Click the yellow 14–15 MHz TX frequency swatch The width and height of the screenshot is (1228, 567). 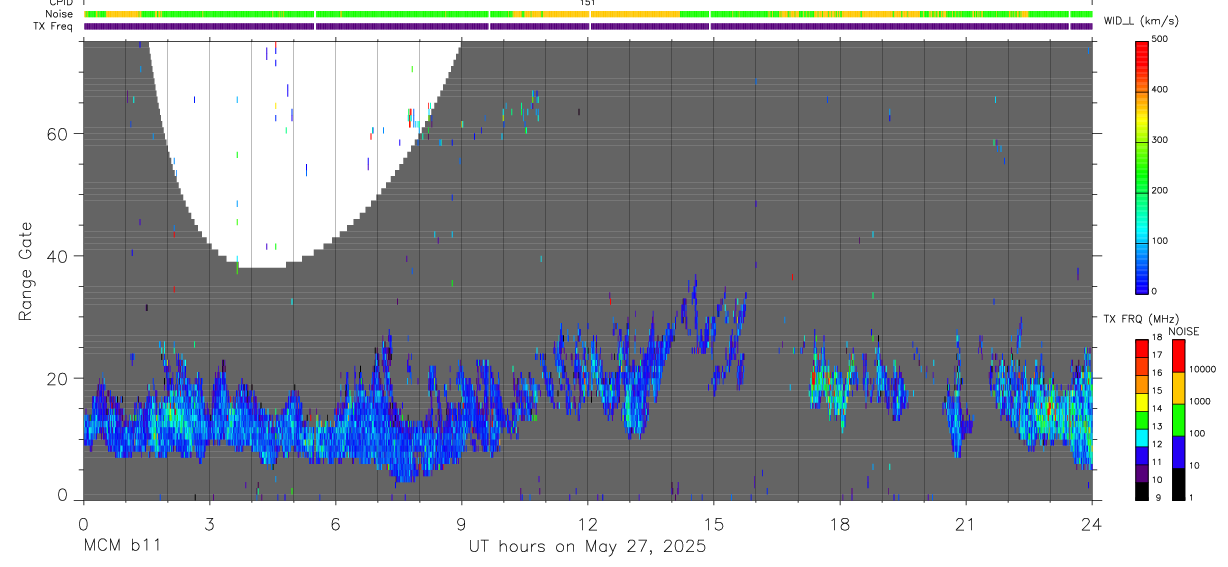(1143, 402)
